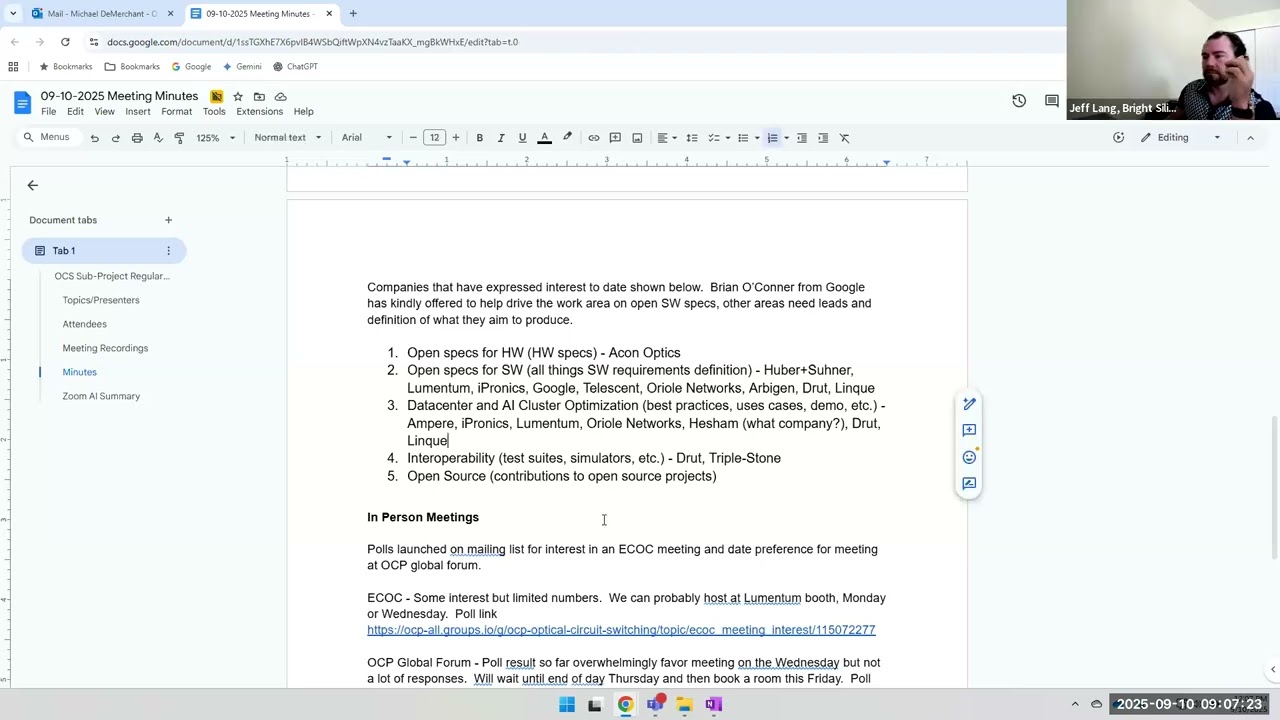Open line and paragraph spacing

tap(691, 138)
